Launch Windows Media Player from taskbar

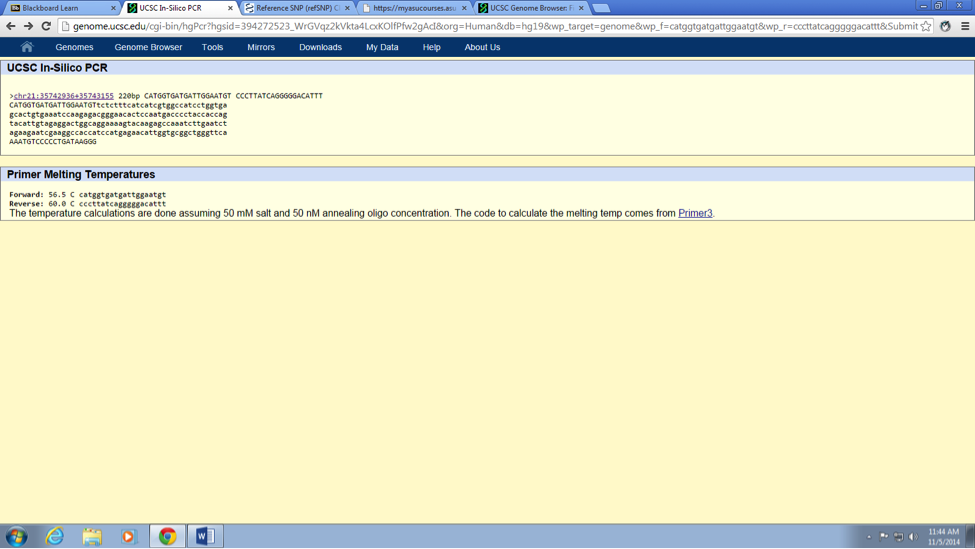coord(129,537)
